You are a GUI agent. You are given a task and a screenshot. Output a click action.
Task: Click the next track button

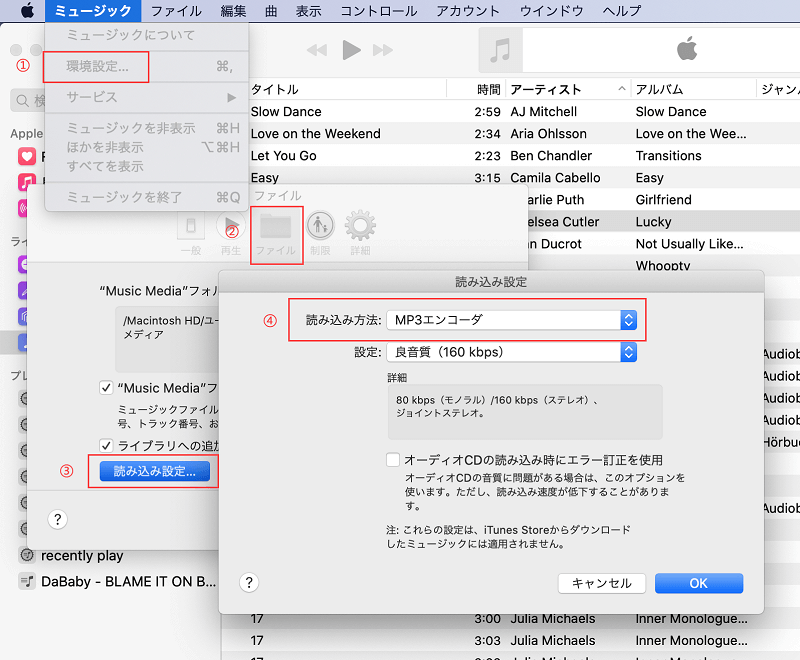pyautogui.click(x=383, y=50)
